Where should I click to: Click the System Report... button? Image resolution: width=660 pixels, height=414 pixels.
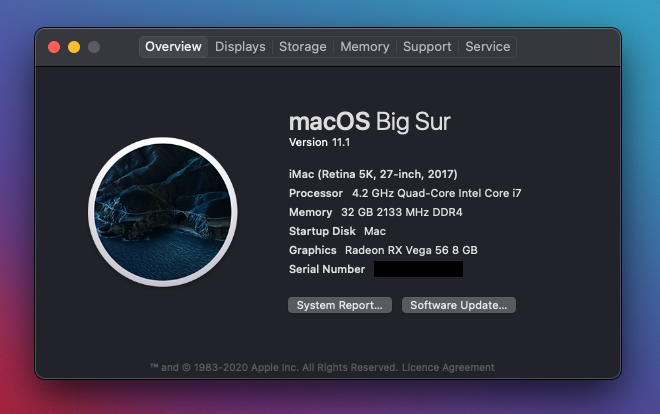[340, 305]
